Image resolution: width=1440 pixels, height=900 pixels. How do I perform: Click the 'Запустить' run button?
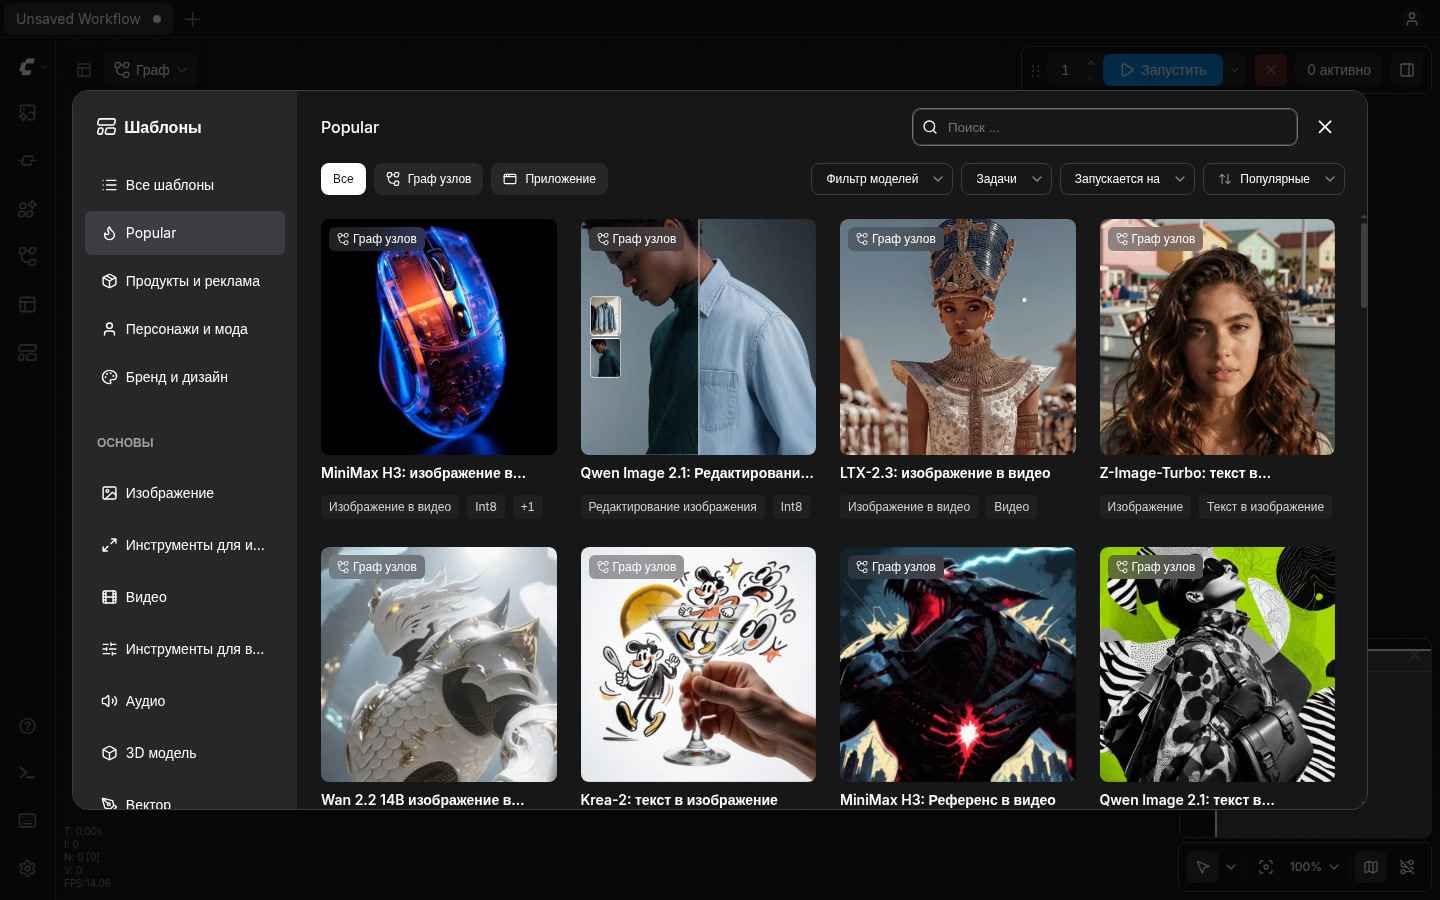(1163, 70)
